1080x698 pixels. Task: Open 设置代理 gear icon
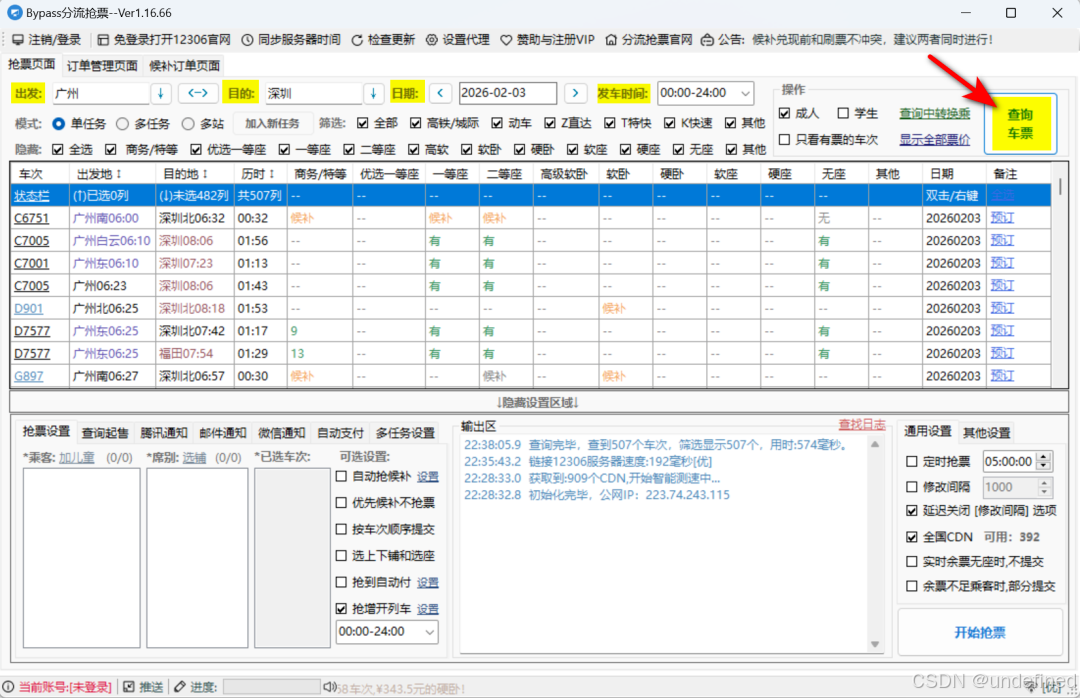(x=432, y=40)
